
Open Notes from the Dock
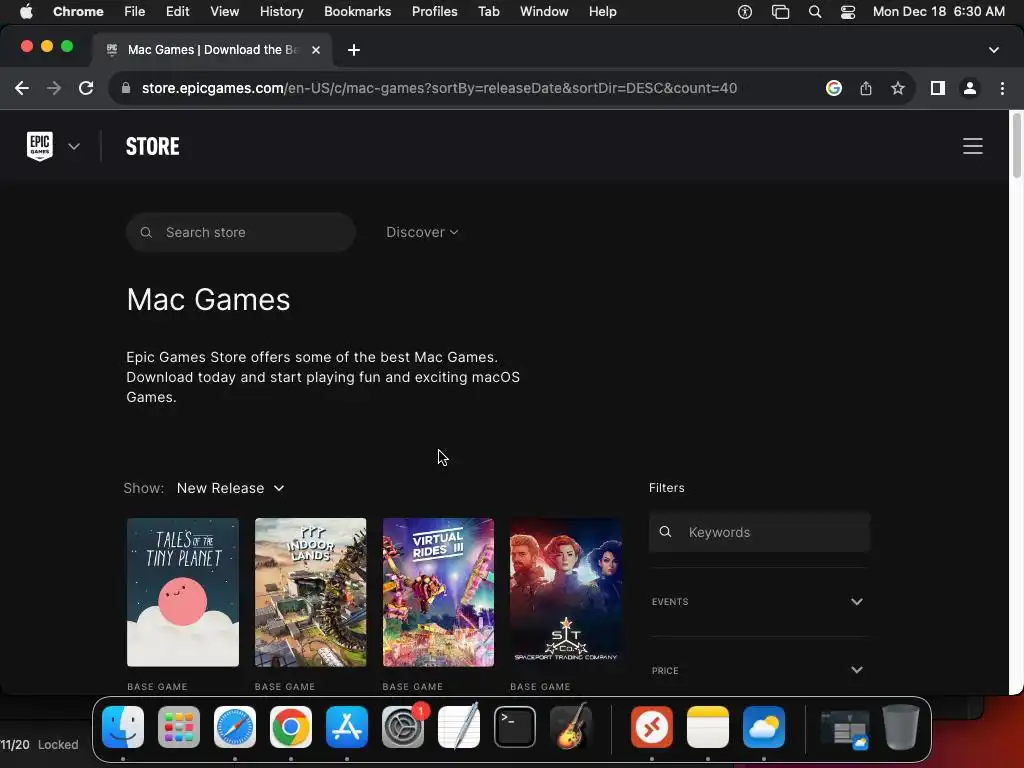pyautogui.click(x=708, y=727)
